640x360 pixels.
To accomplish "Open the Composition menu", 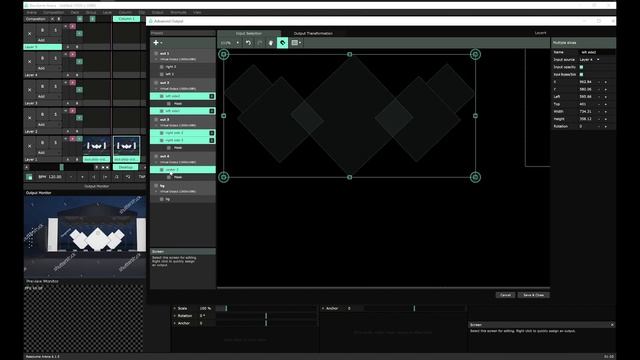I will [53, 13].
